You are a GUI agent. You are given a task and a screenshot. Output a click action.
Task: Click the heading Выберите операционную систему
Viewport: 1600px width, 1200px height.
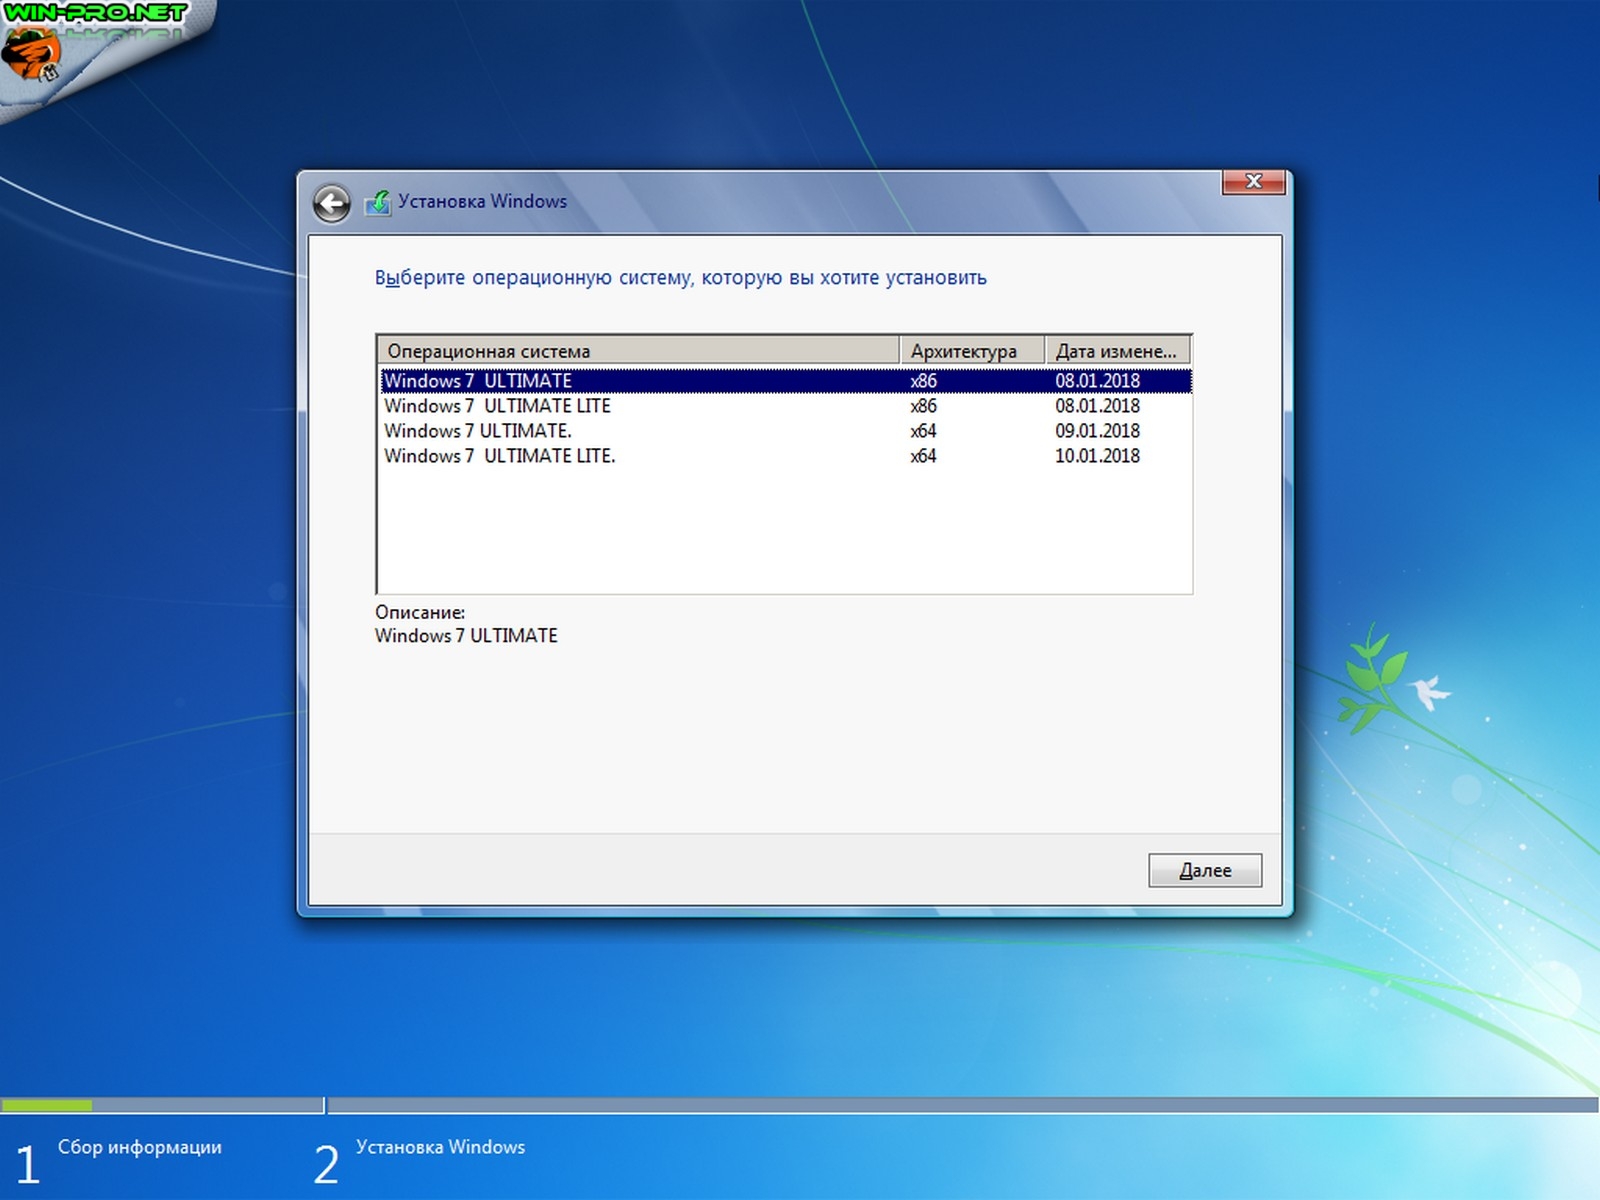(680, 278)
